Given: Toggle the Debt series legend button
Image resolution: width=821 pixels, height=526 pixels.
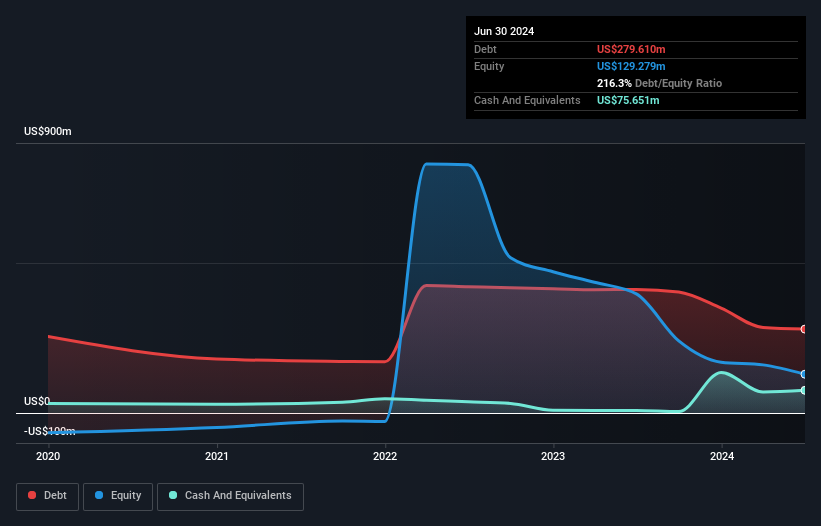Looking at the screenshot, I should (x=47, y=496).
